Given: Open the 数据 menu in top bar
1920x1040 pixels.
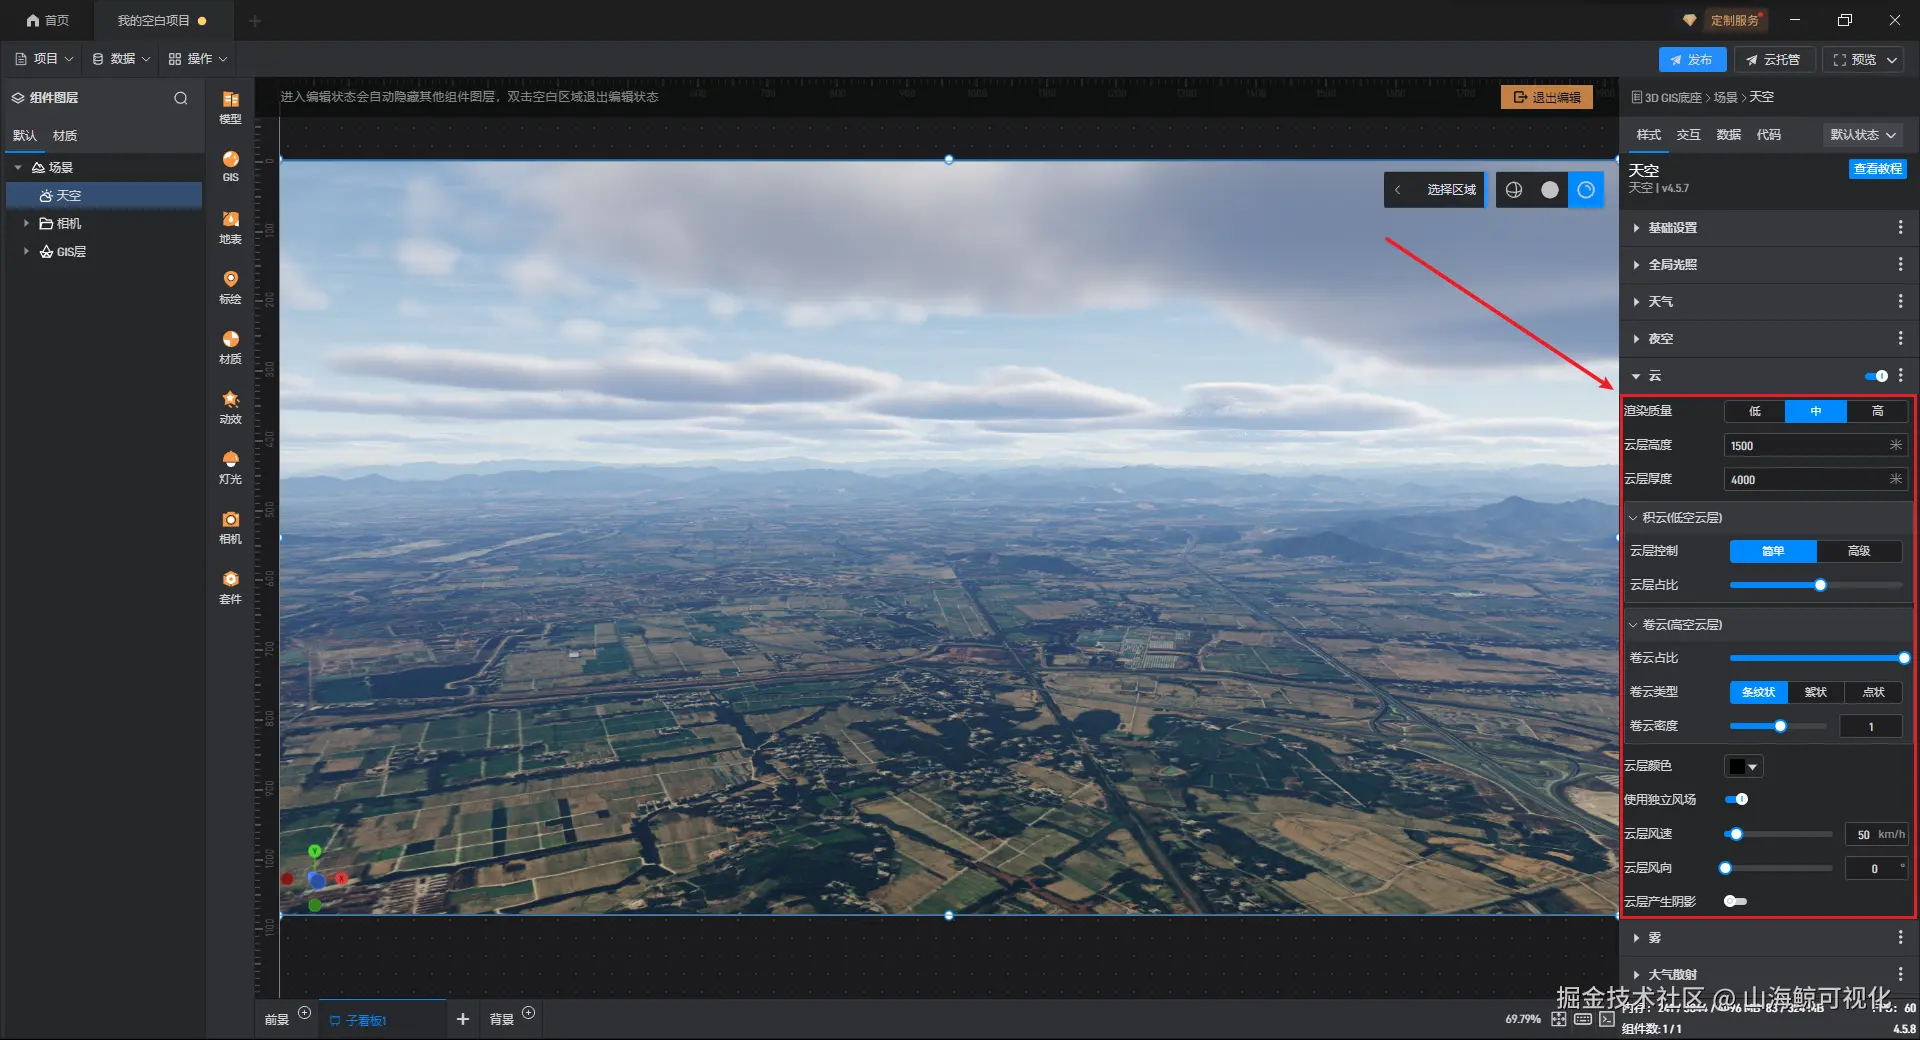Looking at the screenshot, I should click(121, 59).
